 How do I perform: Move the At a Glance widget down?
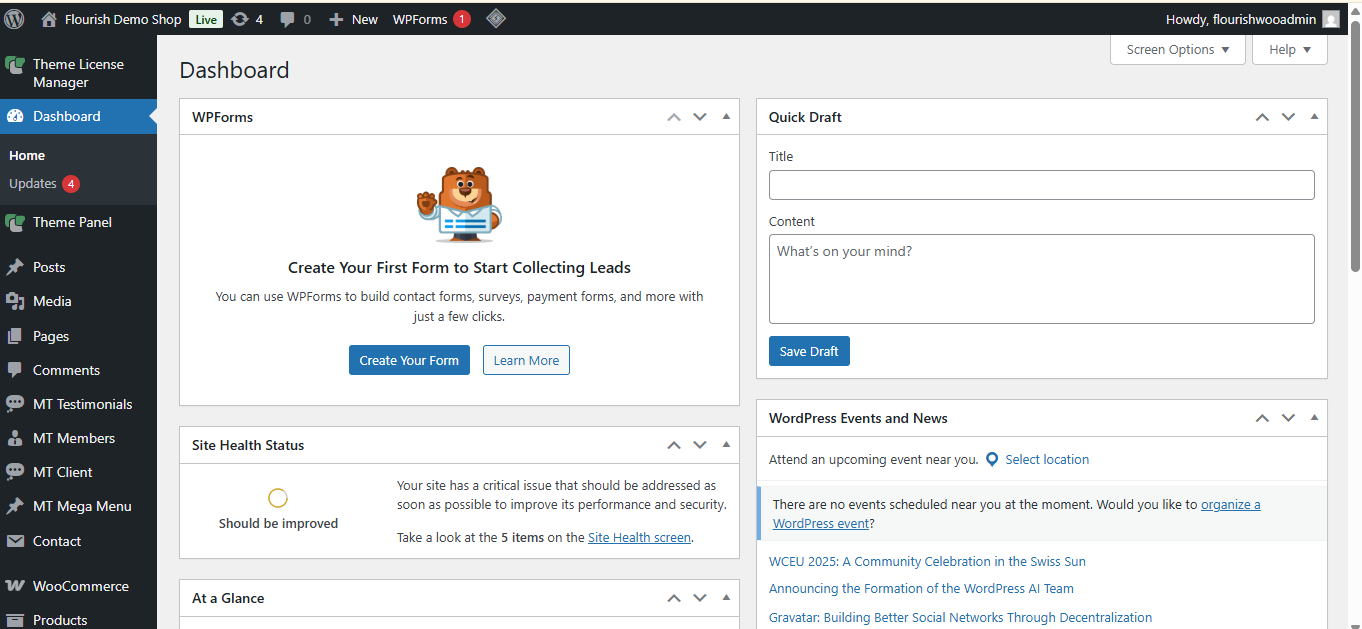[700, 598]
